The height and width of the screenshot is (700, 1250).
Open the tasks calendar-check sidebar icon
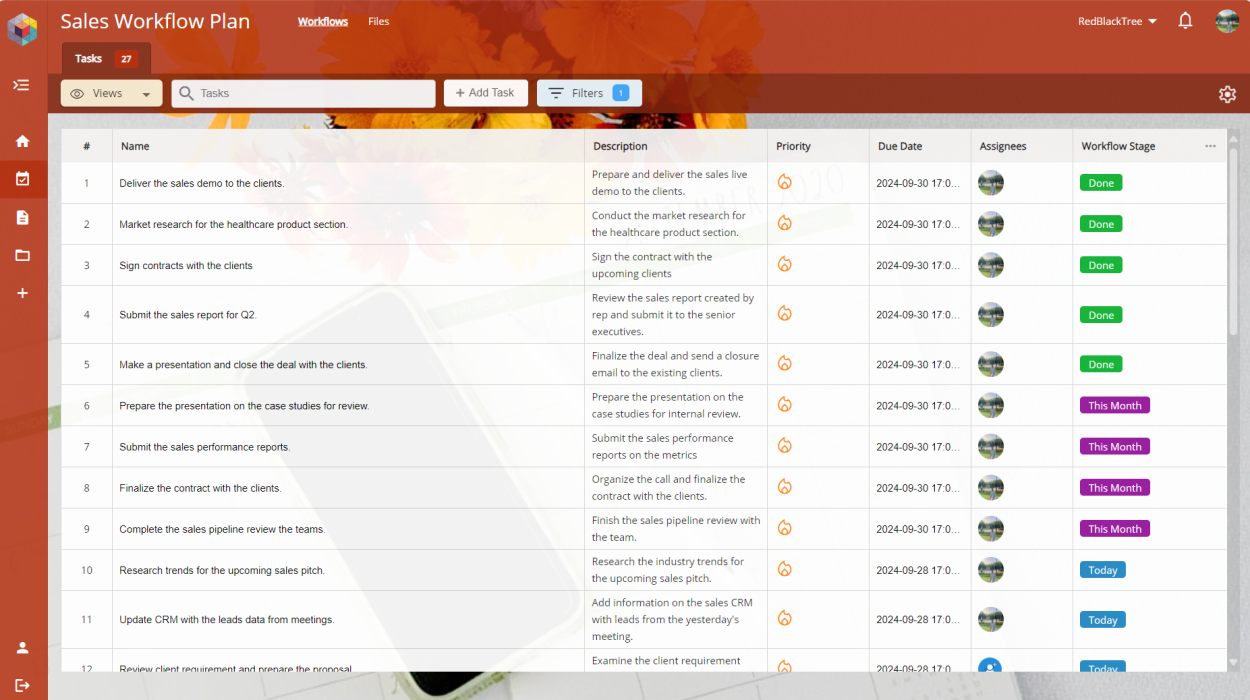tap(22, 179)
